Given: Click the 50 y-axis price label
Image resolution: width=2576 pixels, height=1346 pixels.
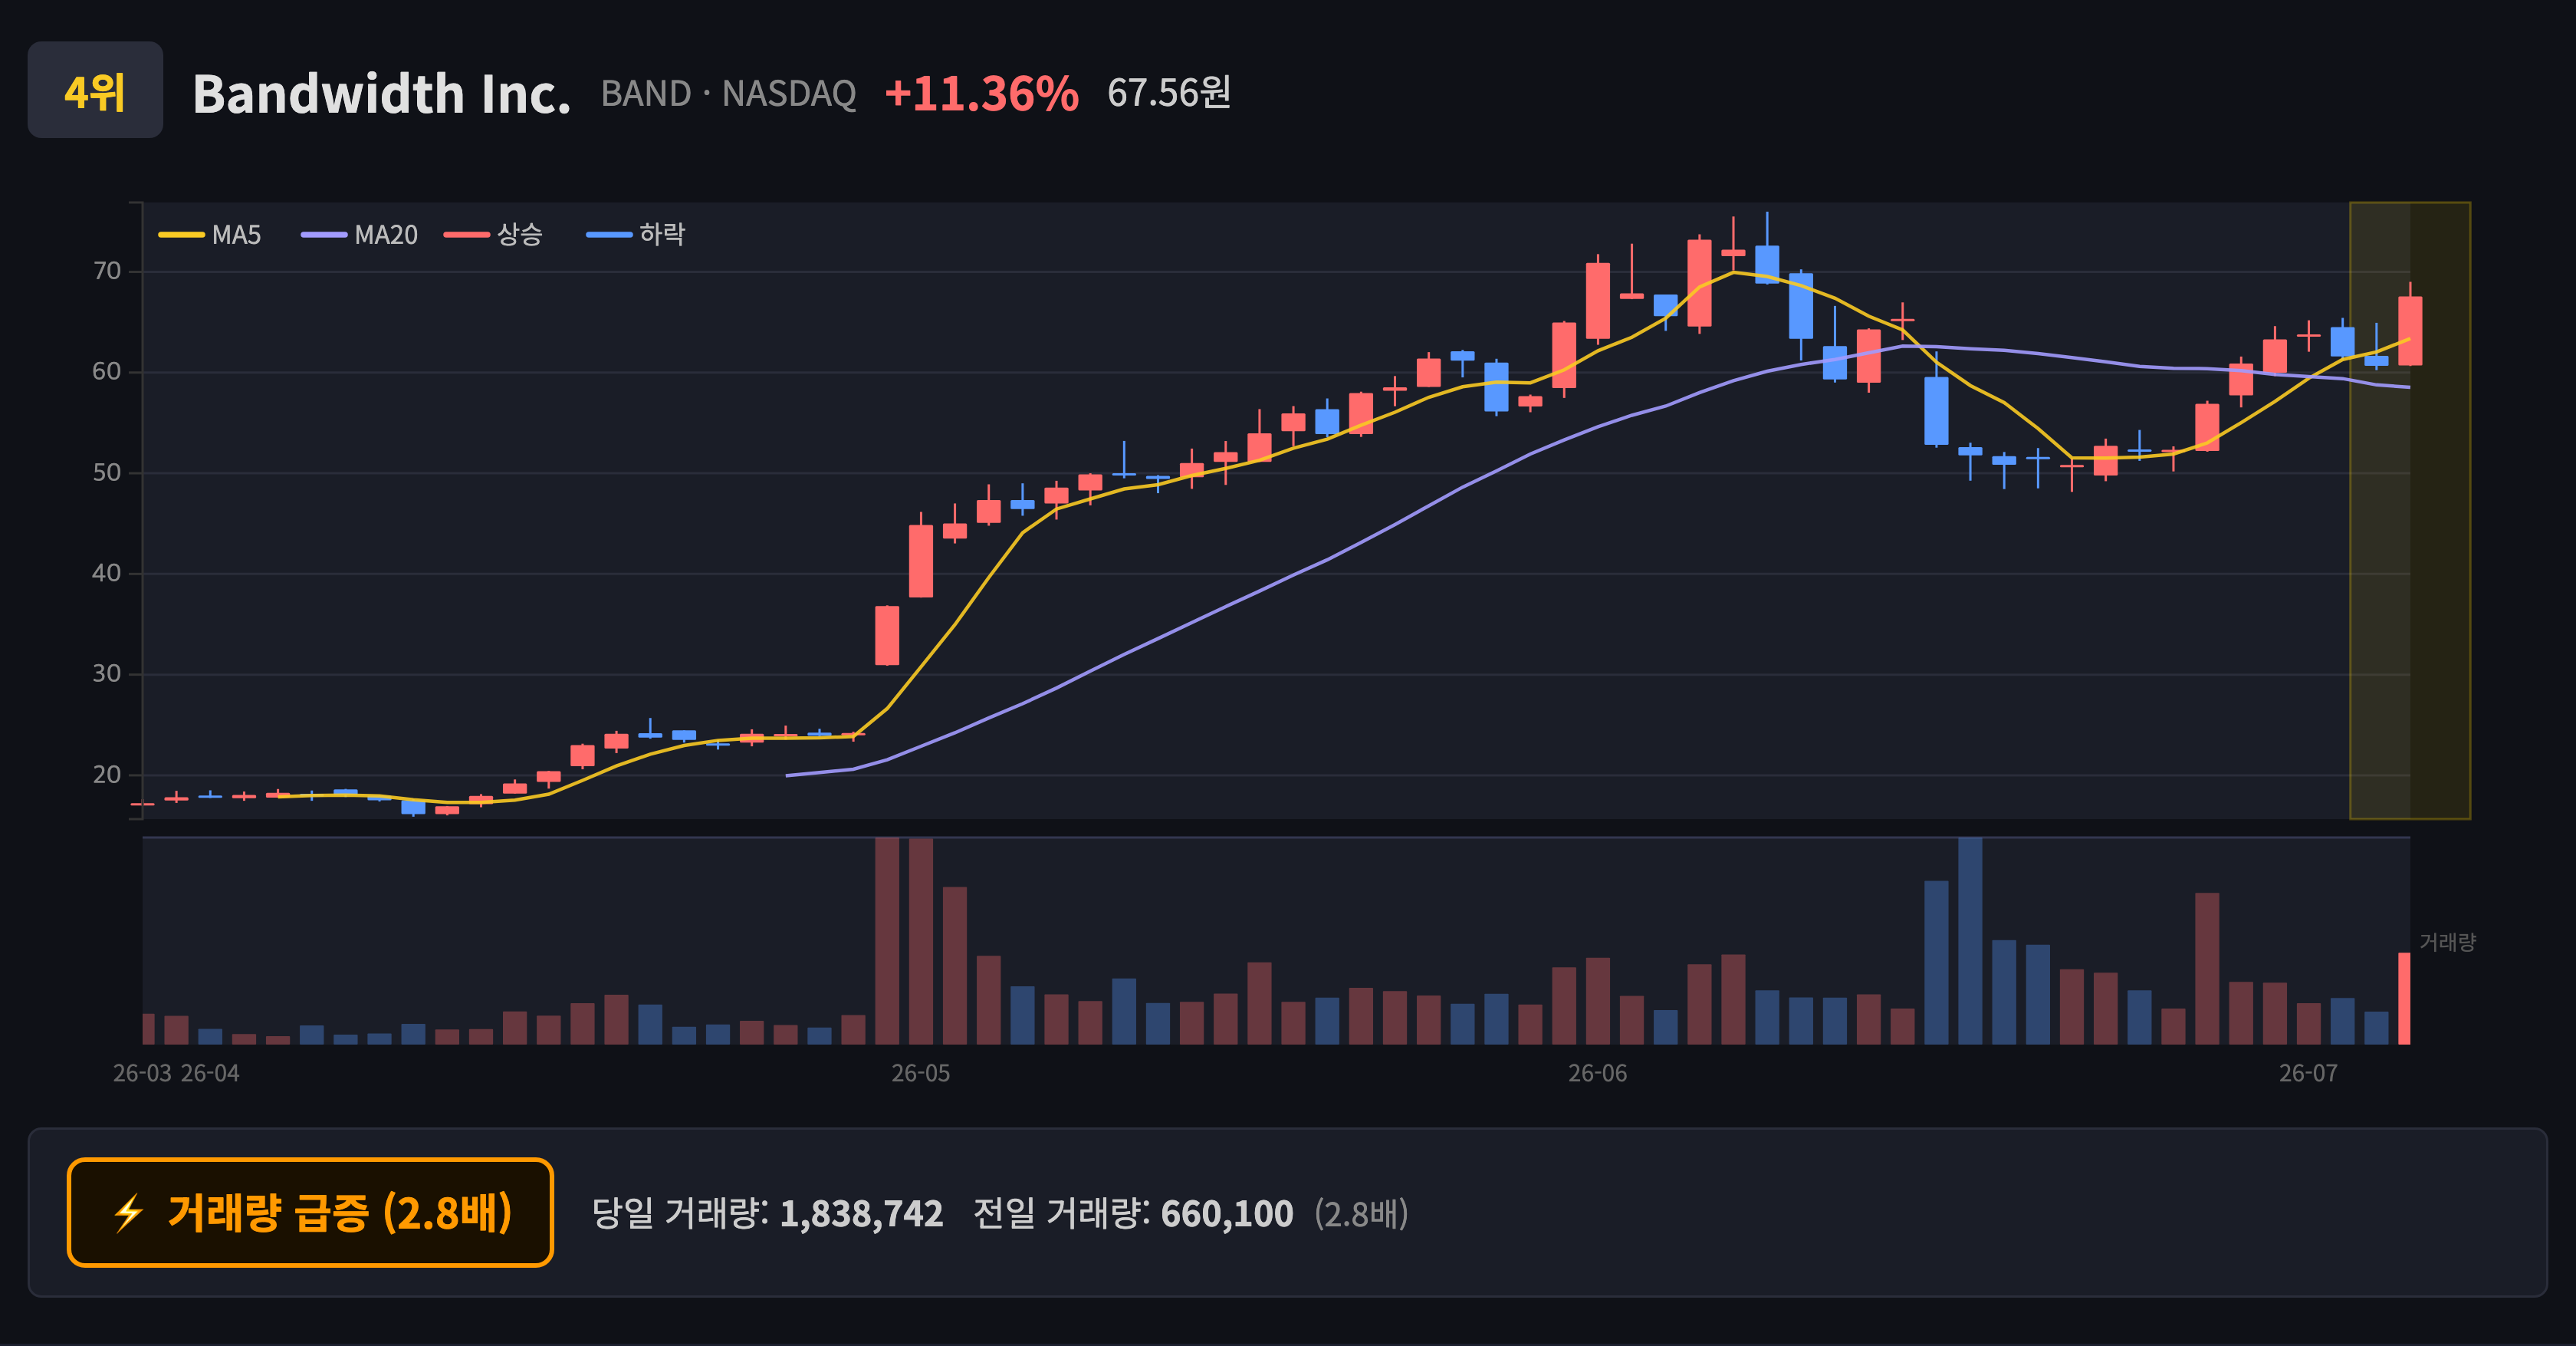Looking at the screenshot, I should [107, 472].
